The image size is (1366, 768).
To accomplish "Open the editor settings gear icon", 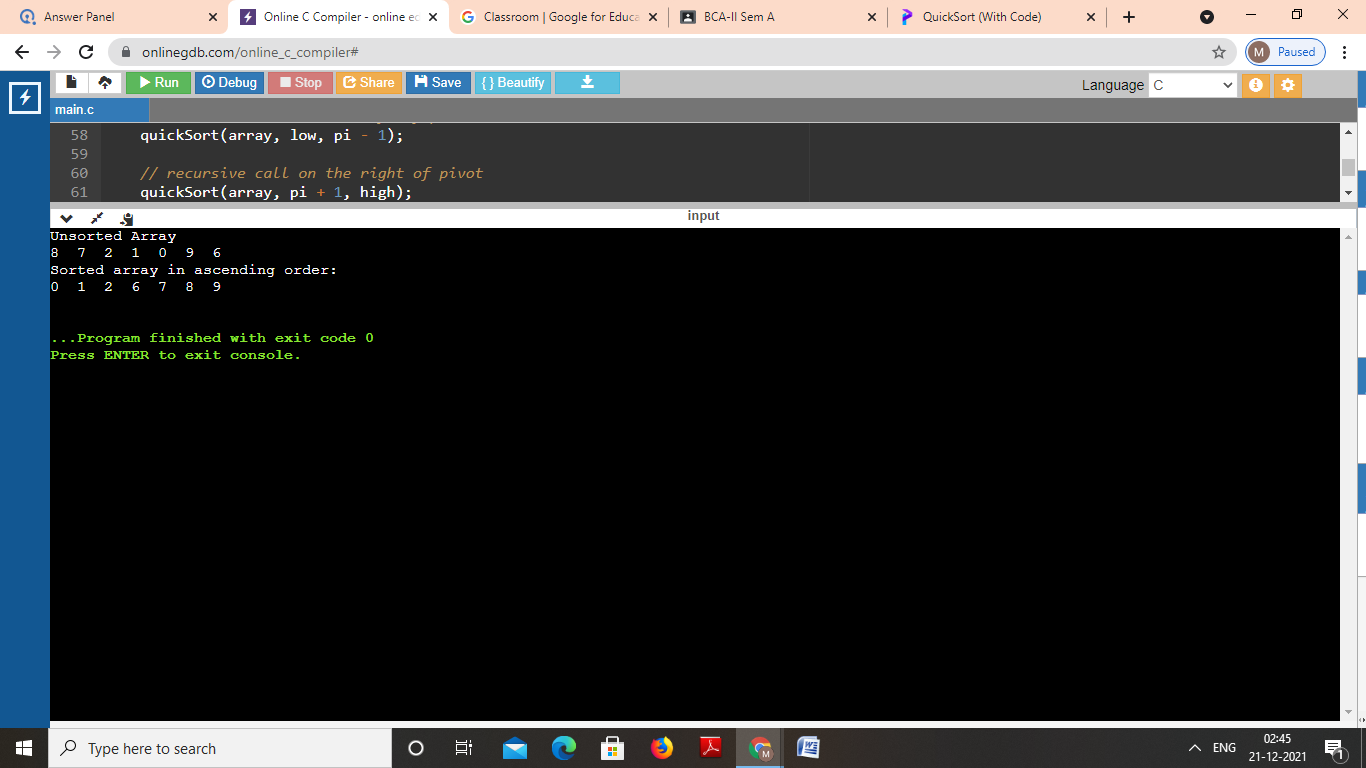I will 1287,86.
